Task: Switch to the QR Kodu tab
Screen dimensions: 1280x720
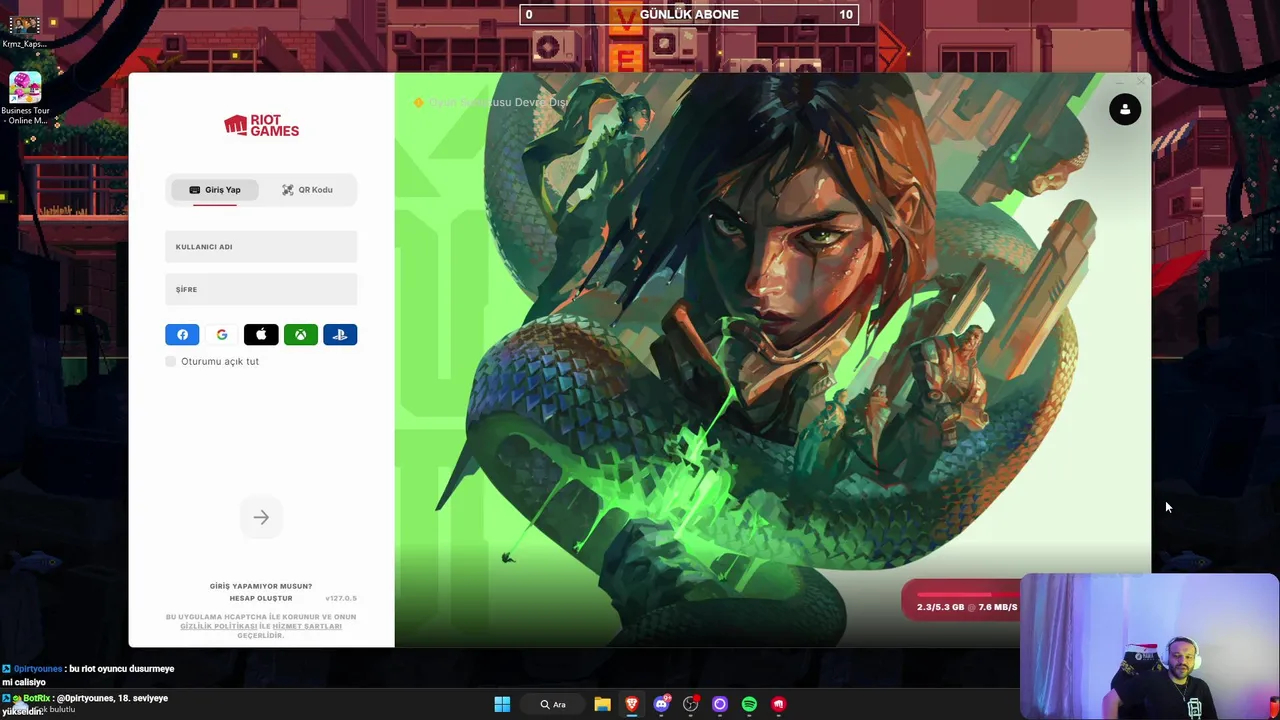Action: [x=307, y=190]
